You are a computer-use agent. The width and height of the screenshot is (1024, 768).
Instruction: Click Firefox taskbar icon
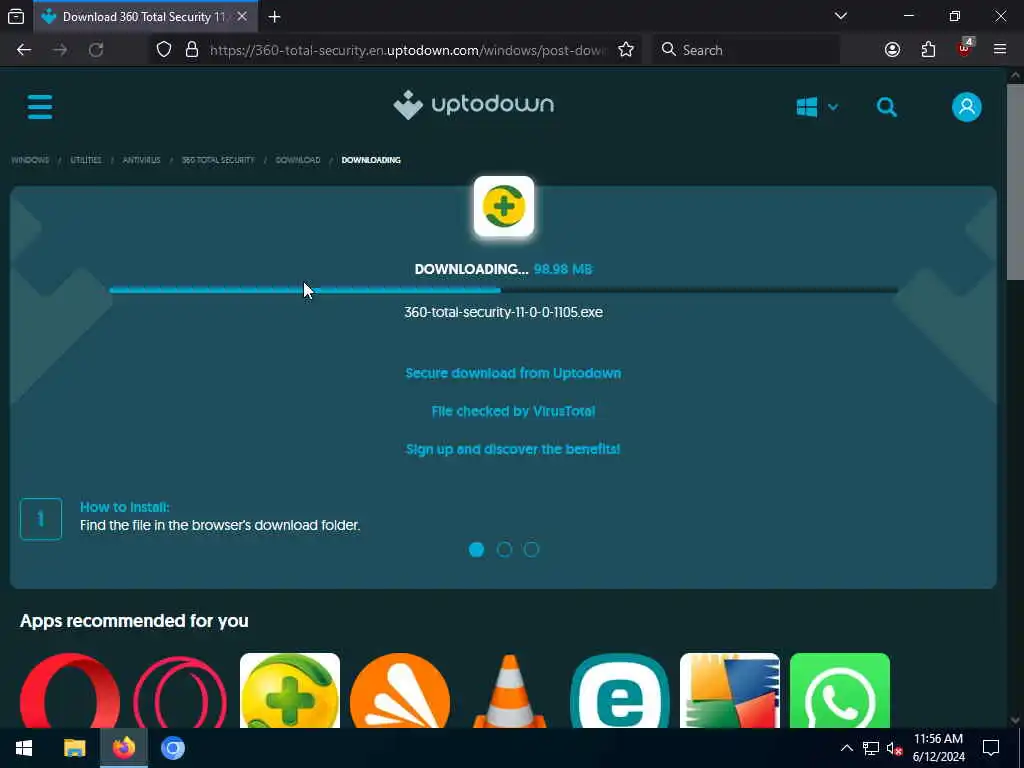pos(123,748)
